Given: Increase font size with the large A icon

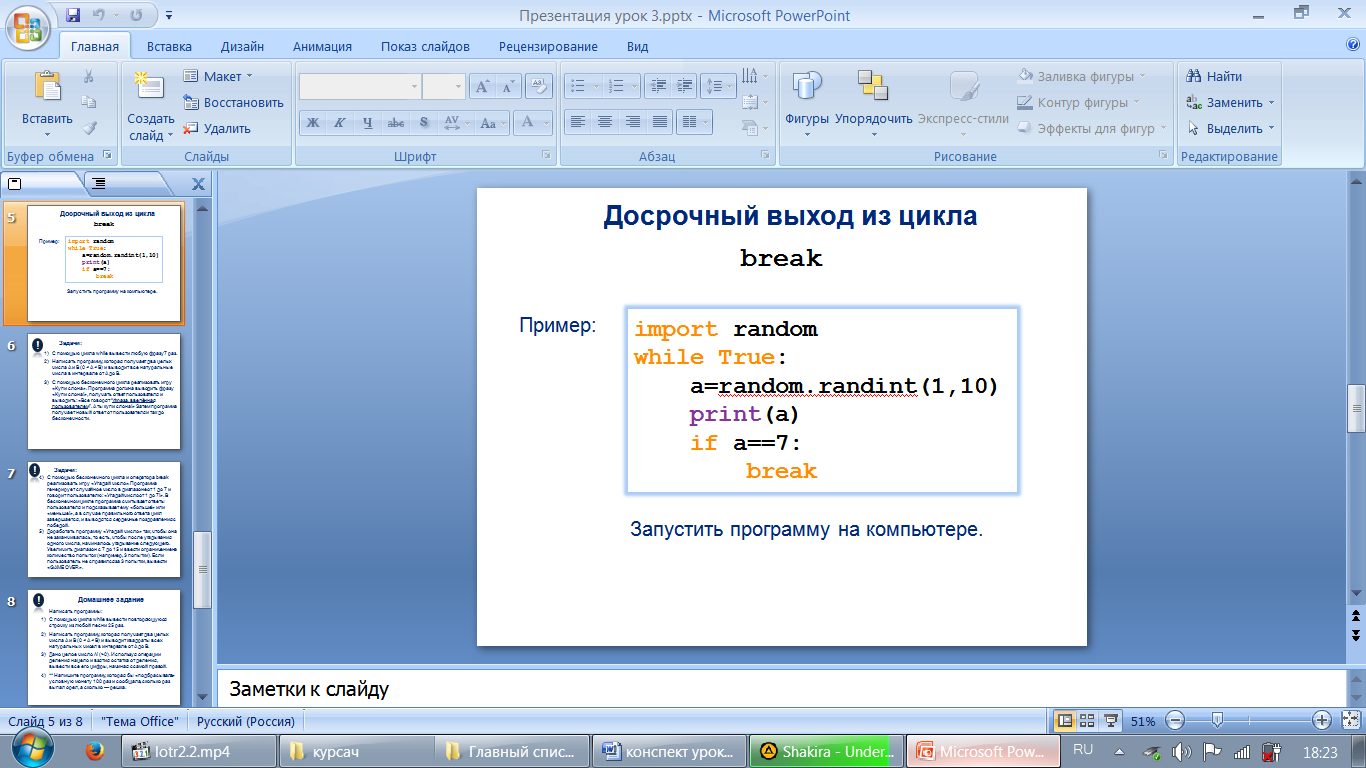Looking at the screenshot, I should 483,87.
